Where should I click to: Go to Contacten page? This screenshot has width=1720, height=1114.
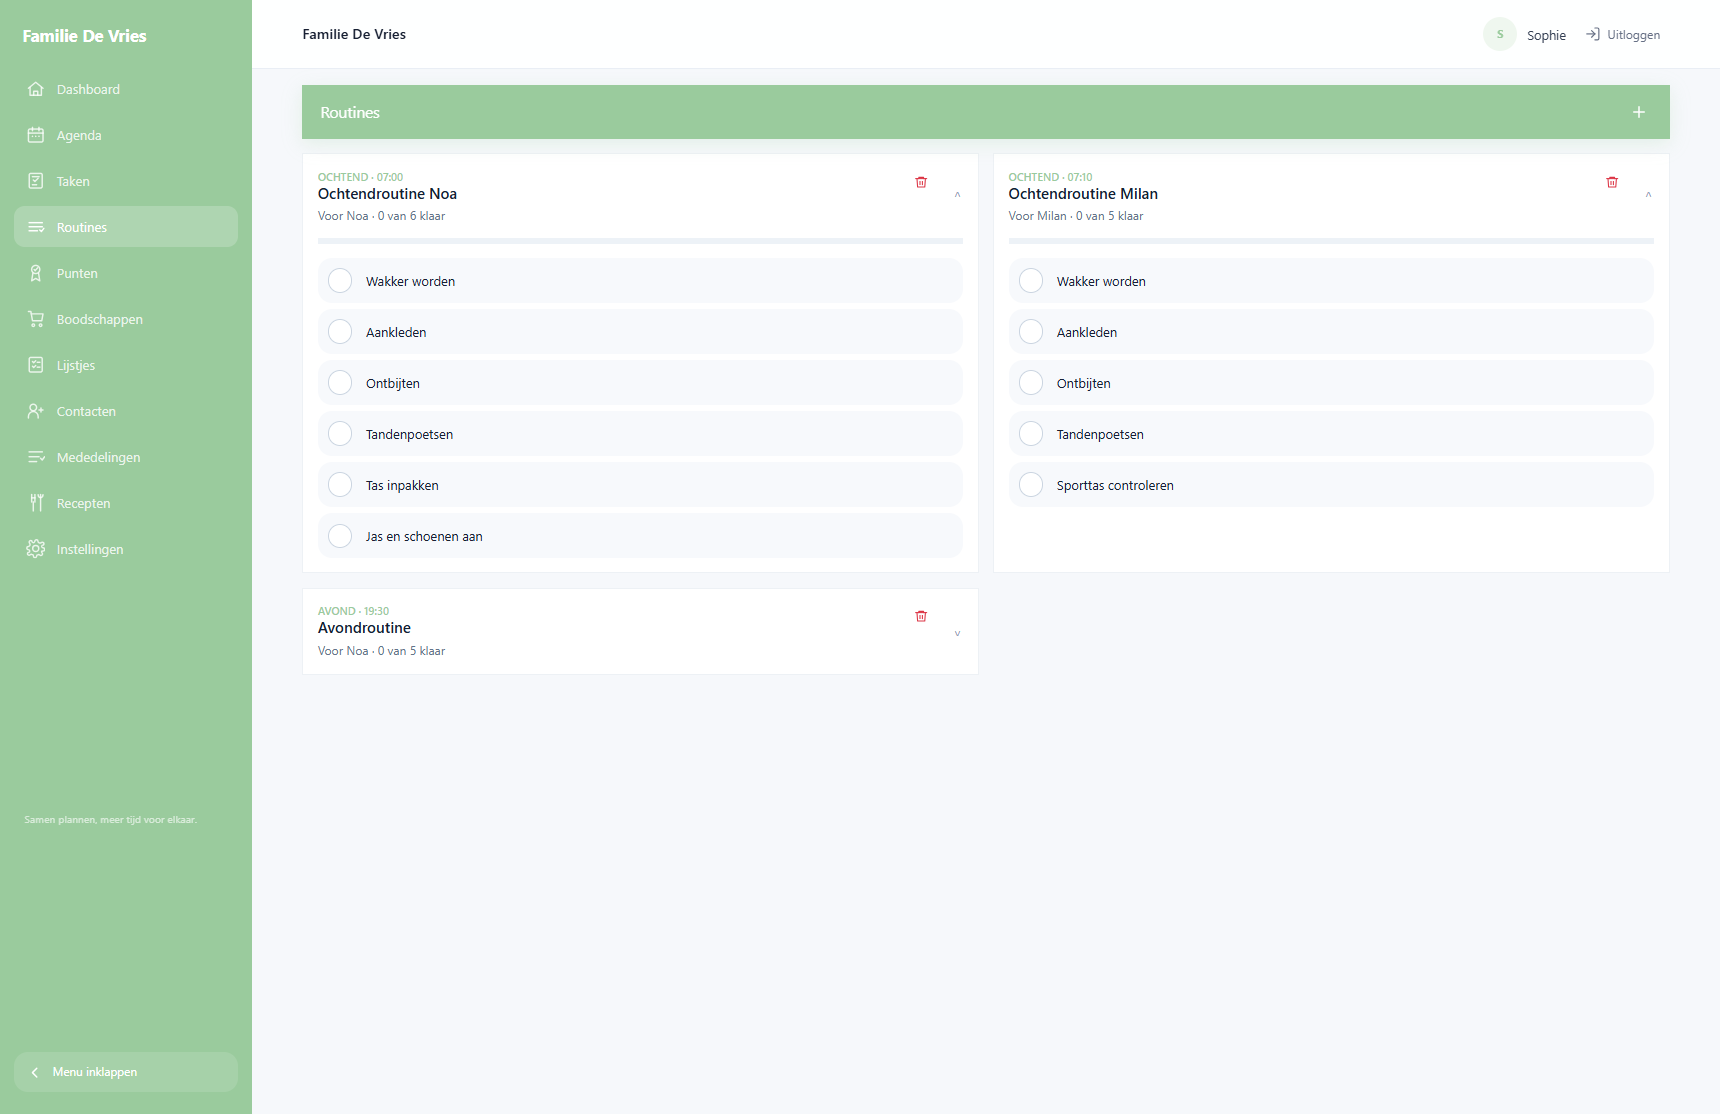126,411
